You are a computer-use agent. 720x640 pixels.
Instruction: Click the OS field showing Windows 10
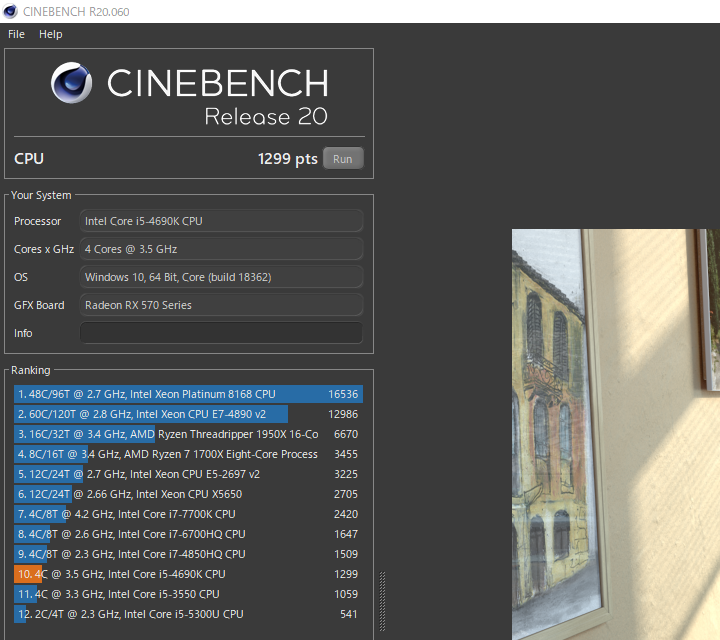(x=221, y=277)
